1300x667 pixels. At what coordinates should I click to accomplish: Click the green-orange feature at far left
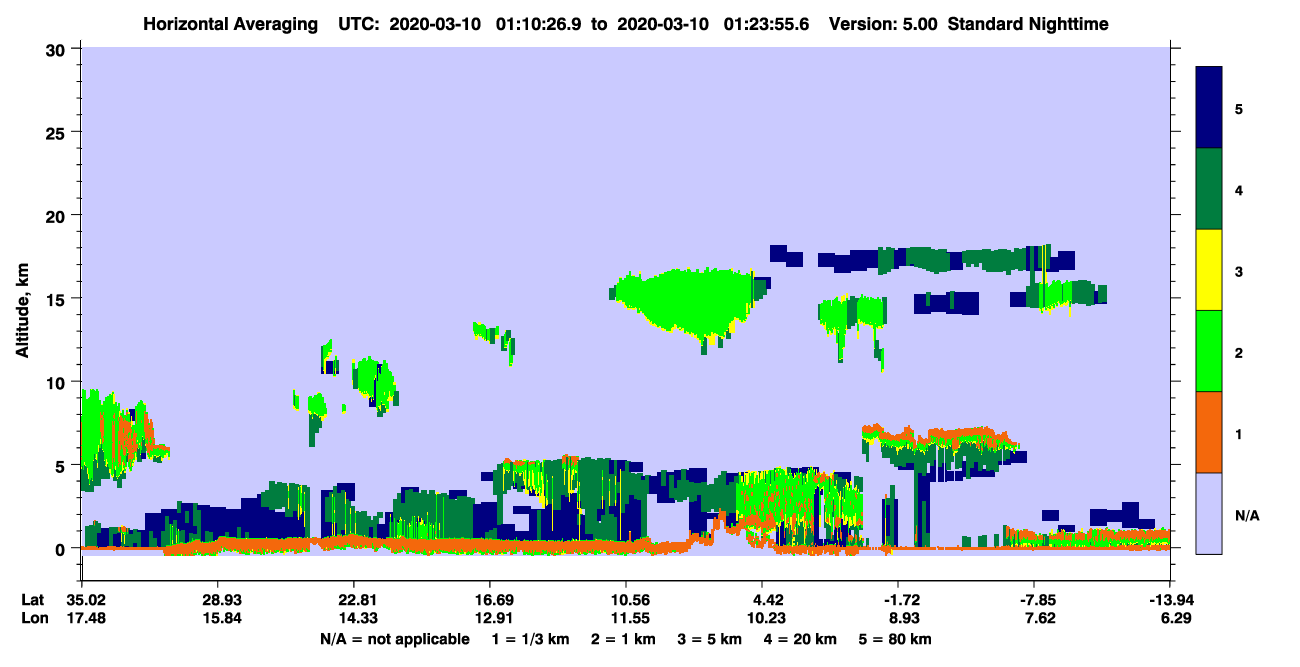coord(118,437)
